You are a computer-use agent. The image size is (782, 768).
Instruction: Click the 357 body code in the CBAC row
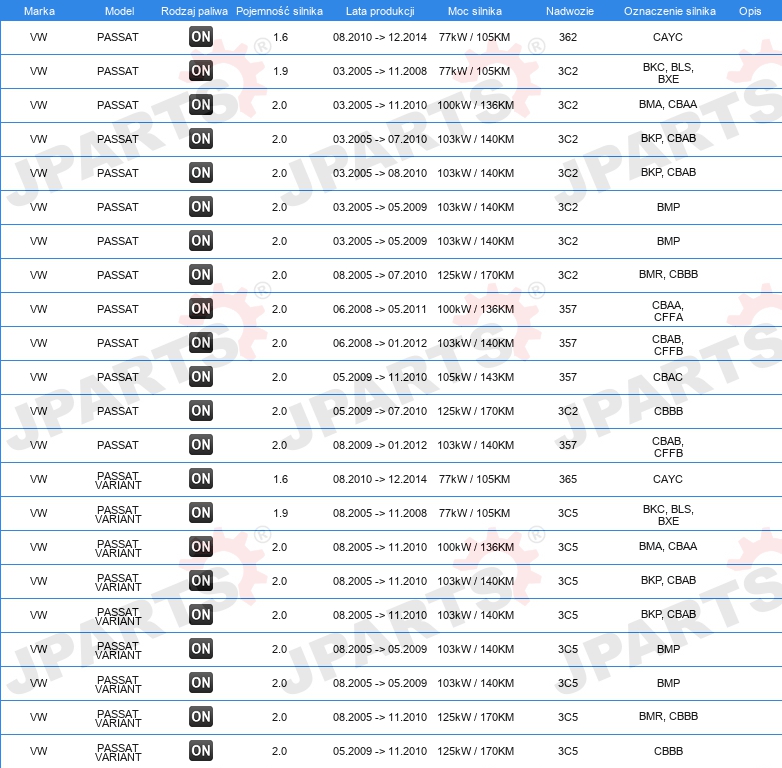tap(568, 377)
